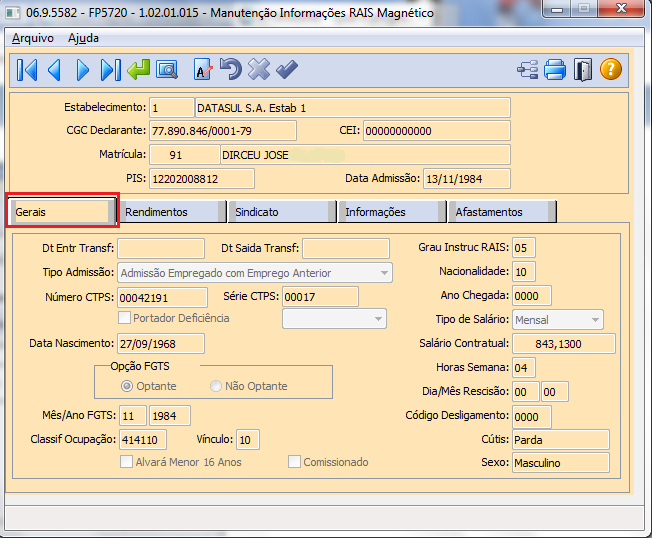Click the edit record icon
652x538 pixels.
pyautogui.click(x=203, y=69)
